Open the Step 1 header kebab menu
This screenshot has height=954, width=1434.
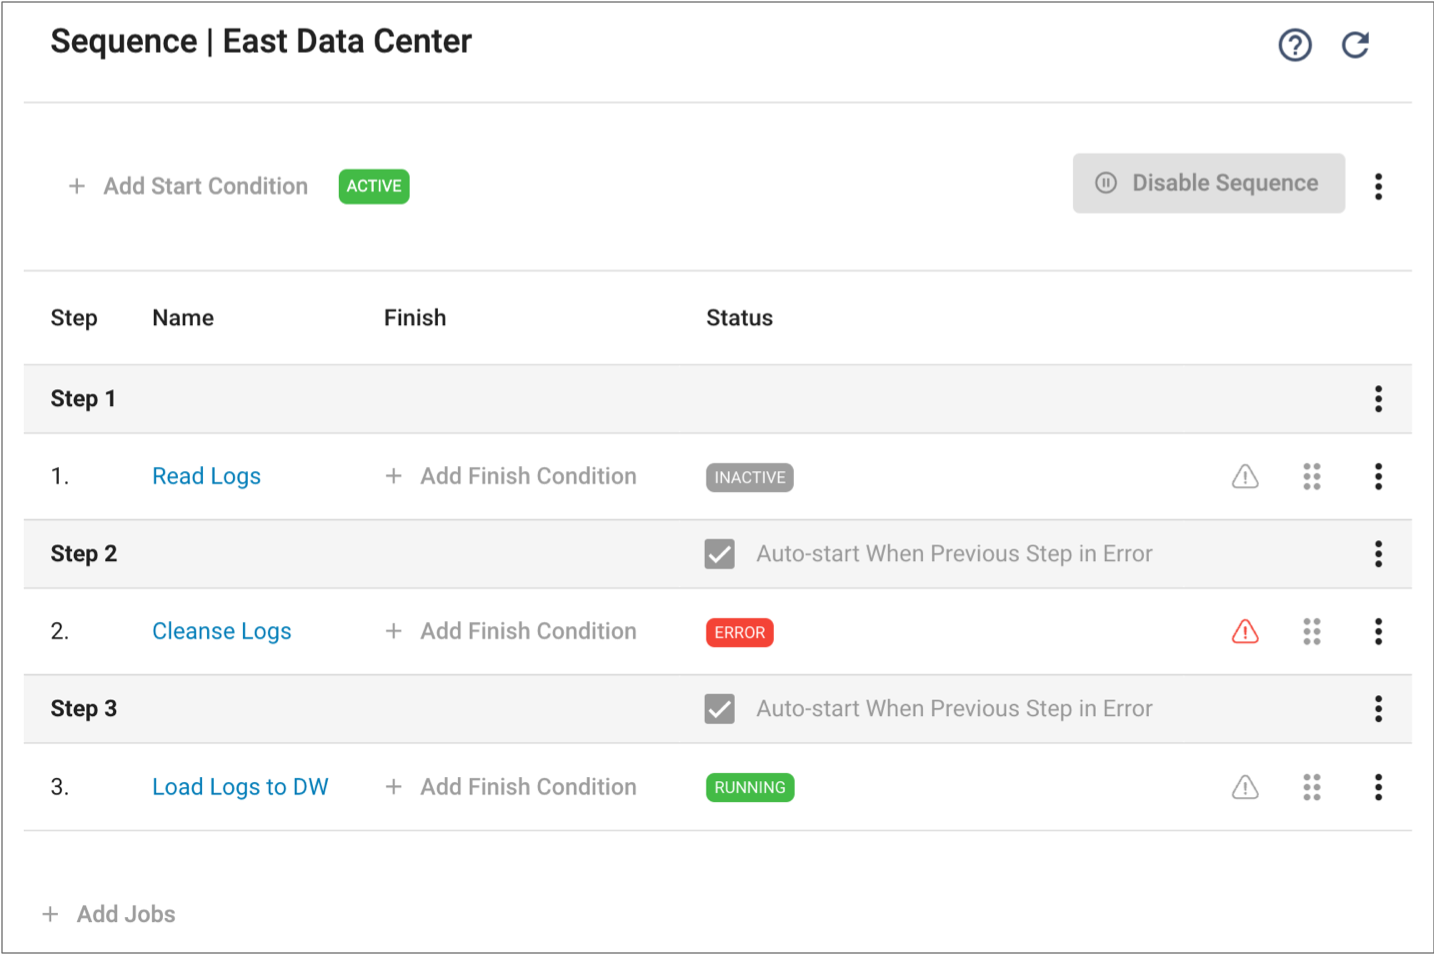click(1378, 399)
